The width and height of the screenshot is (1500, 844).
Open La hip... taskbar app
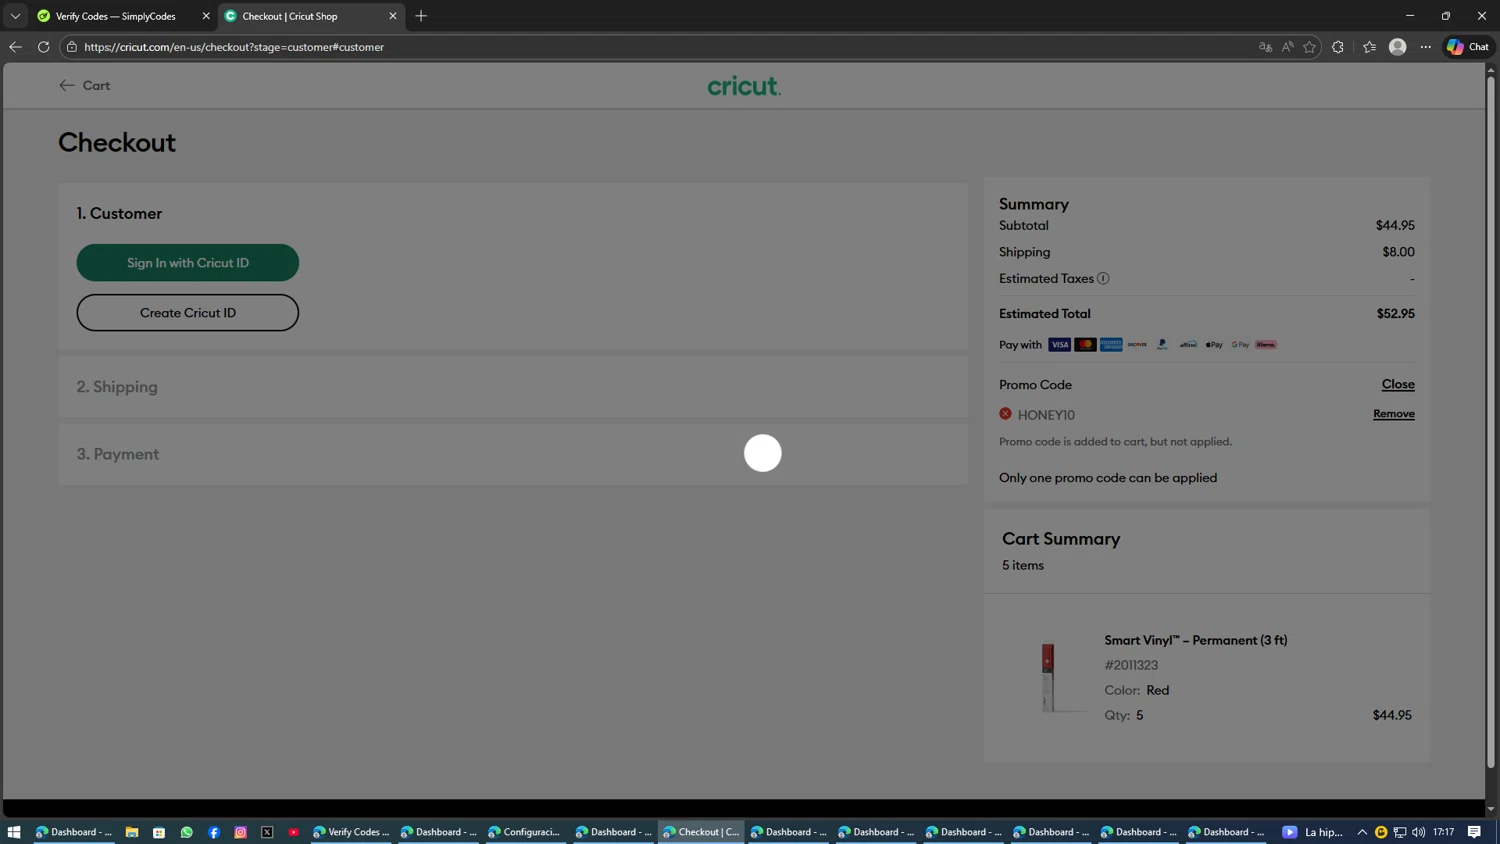(1313, 832)
